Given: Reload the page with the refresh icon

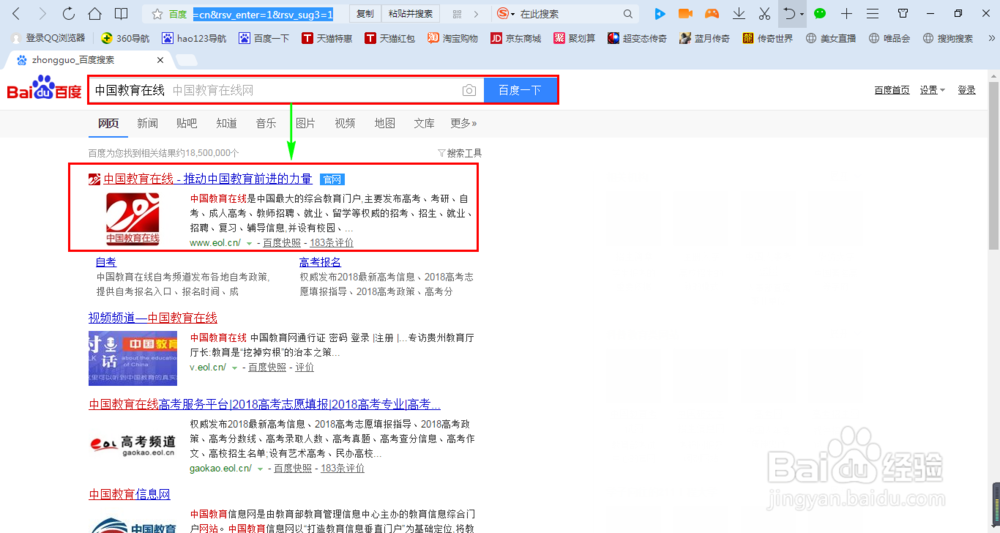Looking at the screenshot, I should tap(68, 13).
